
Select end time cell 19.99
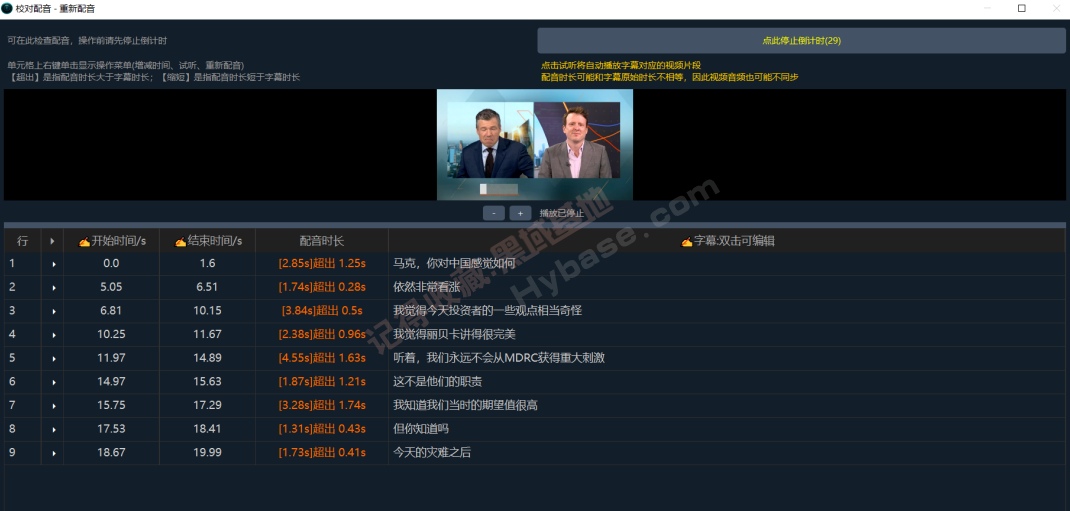tap(207, 452)
